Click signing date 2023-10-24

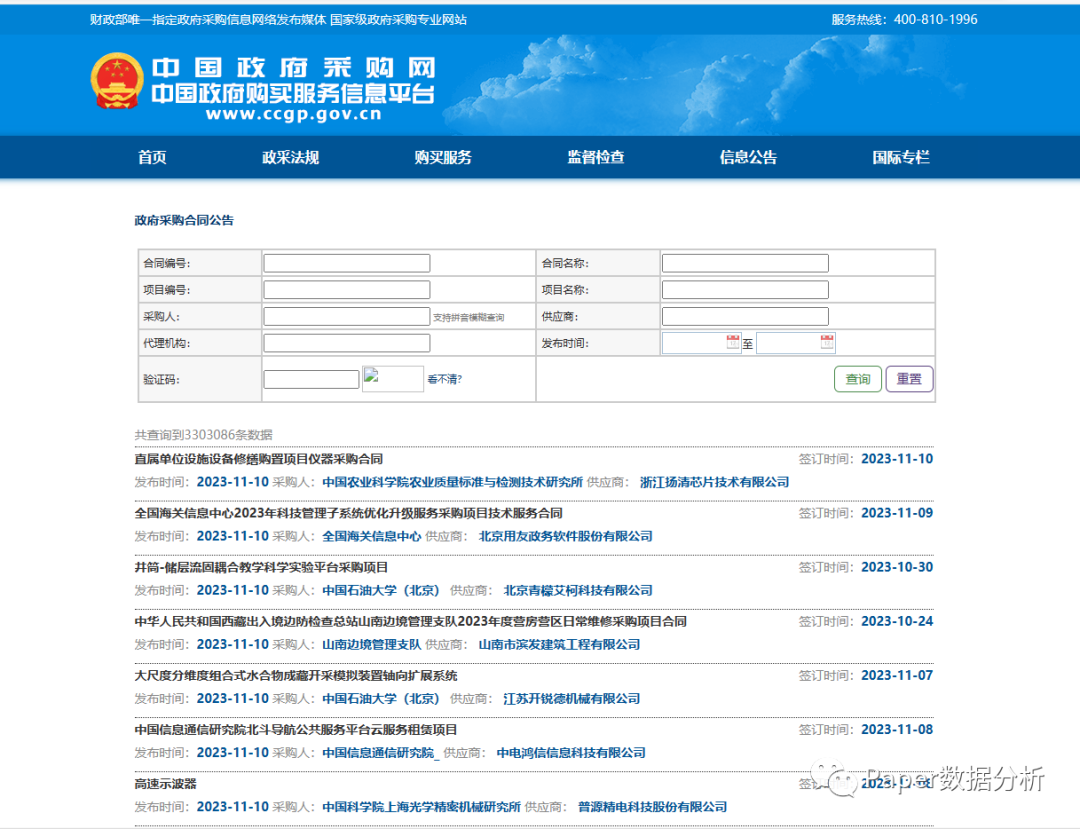897,621
